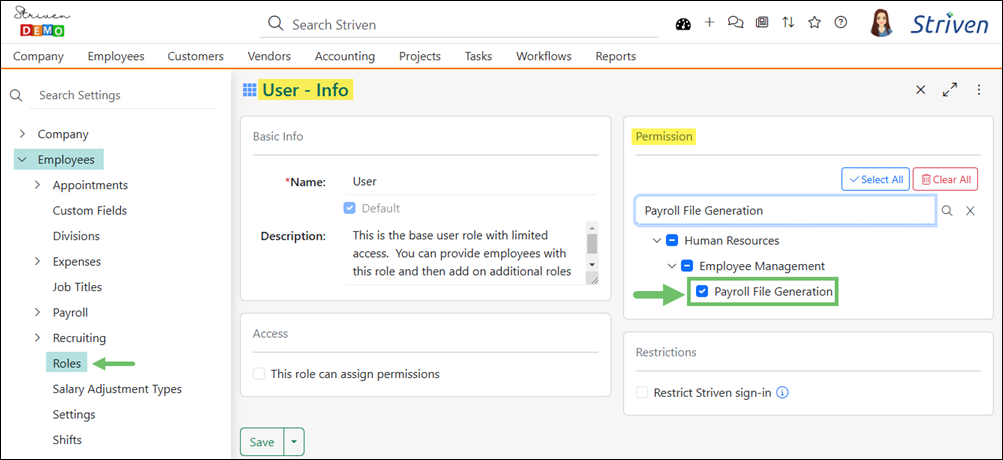The width and height of the screenshot is (1003, 460).
Task: Open the Company menu
Action: point(38,56)
